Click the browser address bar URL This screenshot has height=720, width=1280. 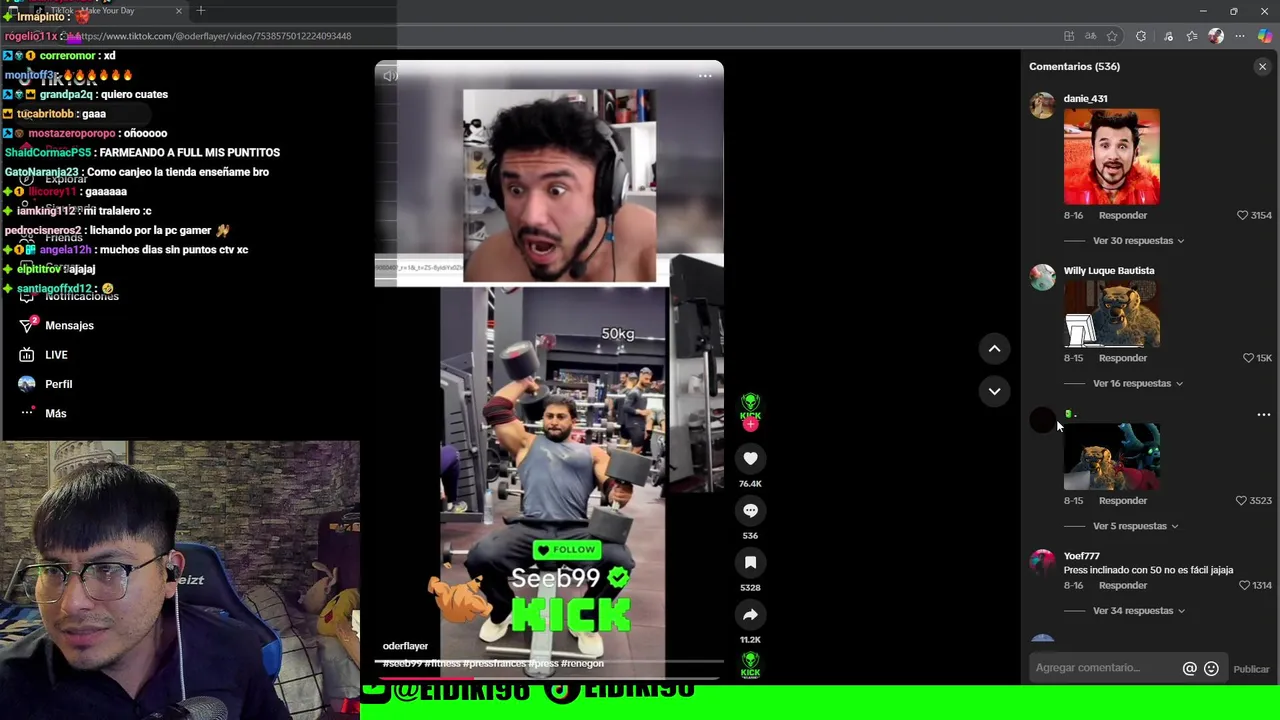coord(215,36)
